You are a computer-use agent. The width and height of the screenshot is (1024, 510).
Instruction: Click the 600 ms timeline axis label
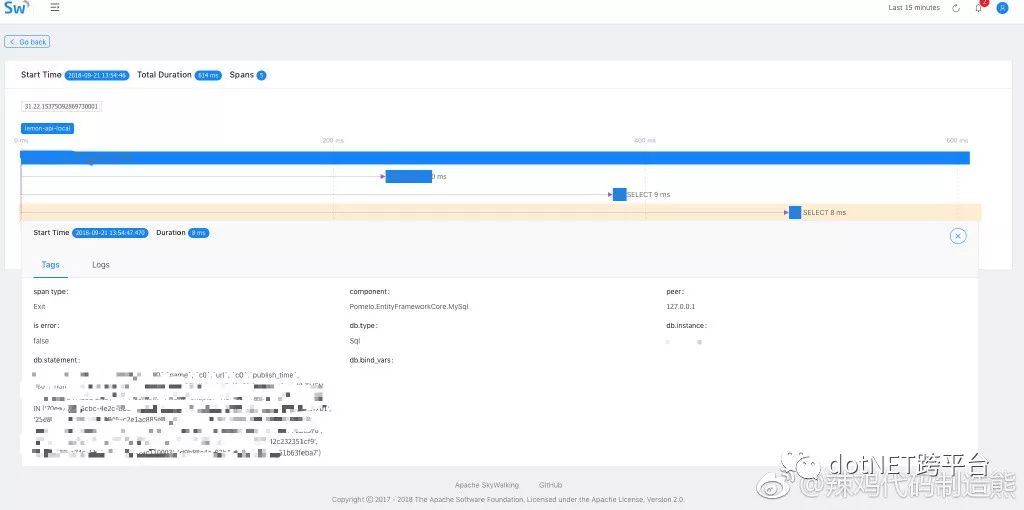pyautogui.click(x=957, y=140)
